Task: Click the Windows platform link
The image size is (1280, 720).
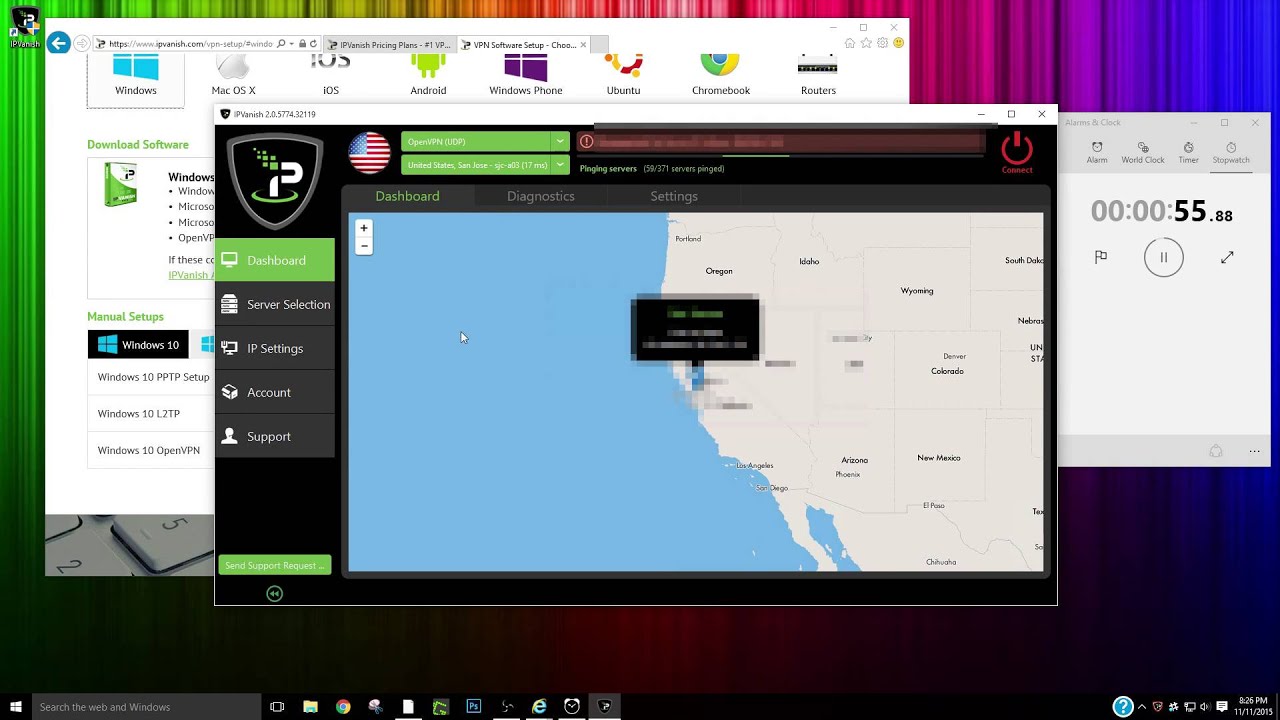Action: click(x=136, y=79)
